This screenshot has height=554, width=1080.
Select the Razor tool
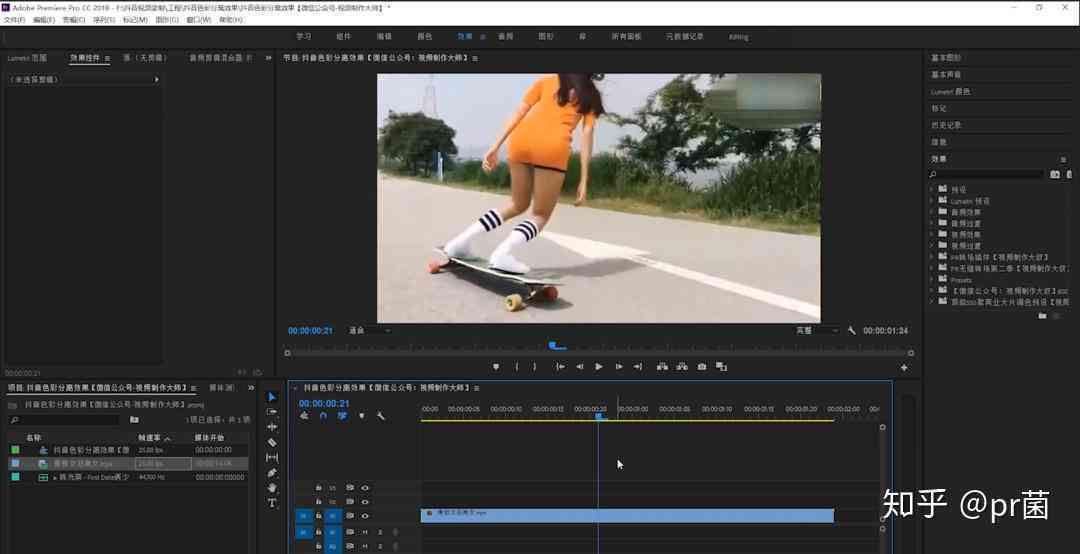pos(272,442)
